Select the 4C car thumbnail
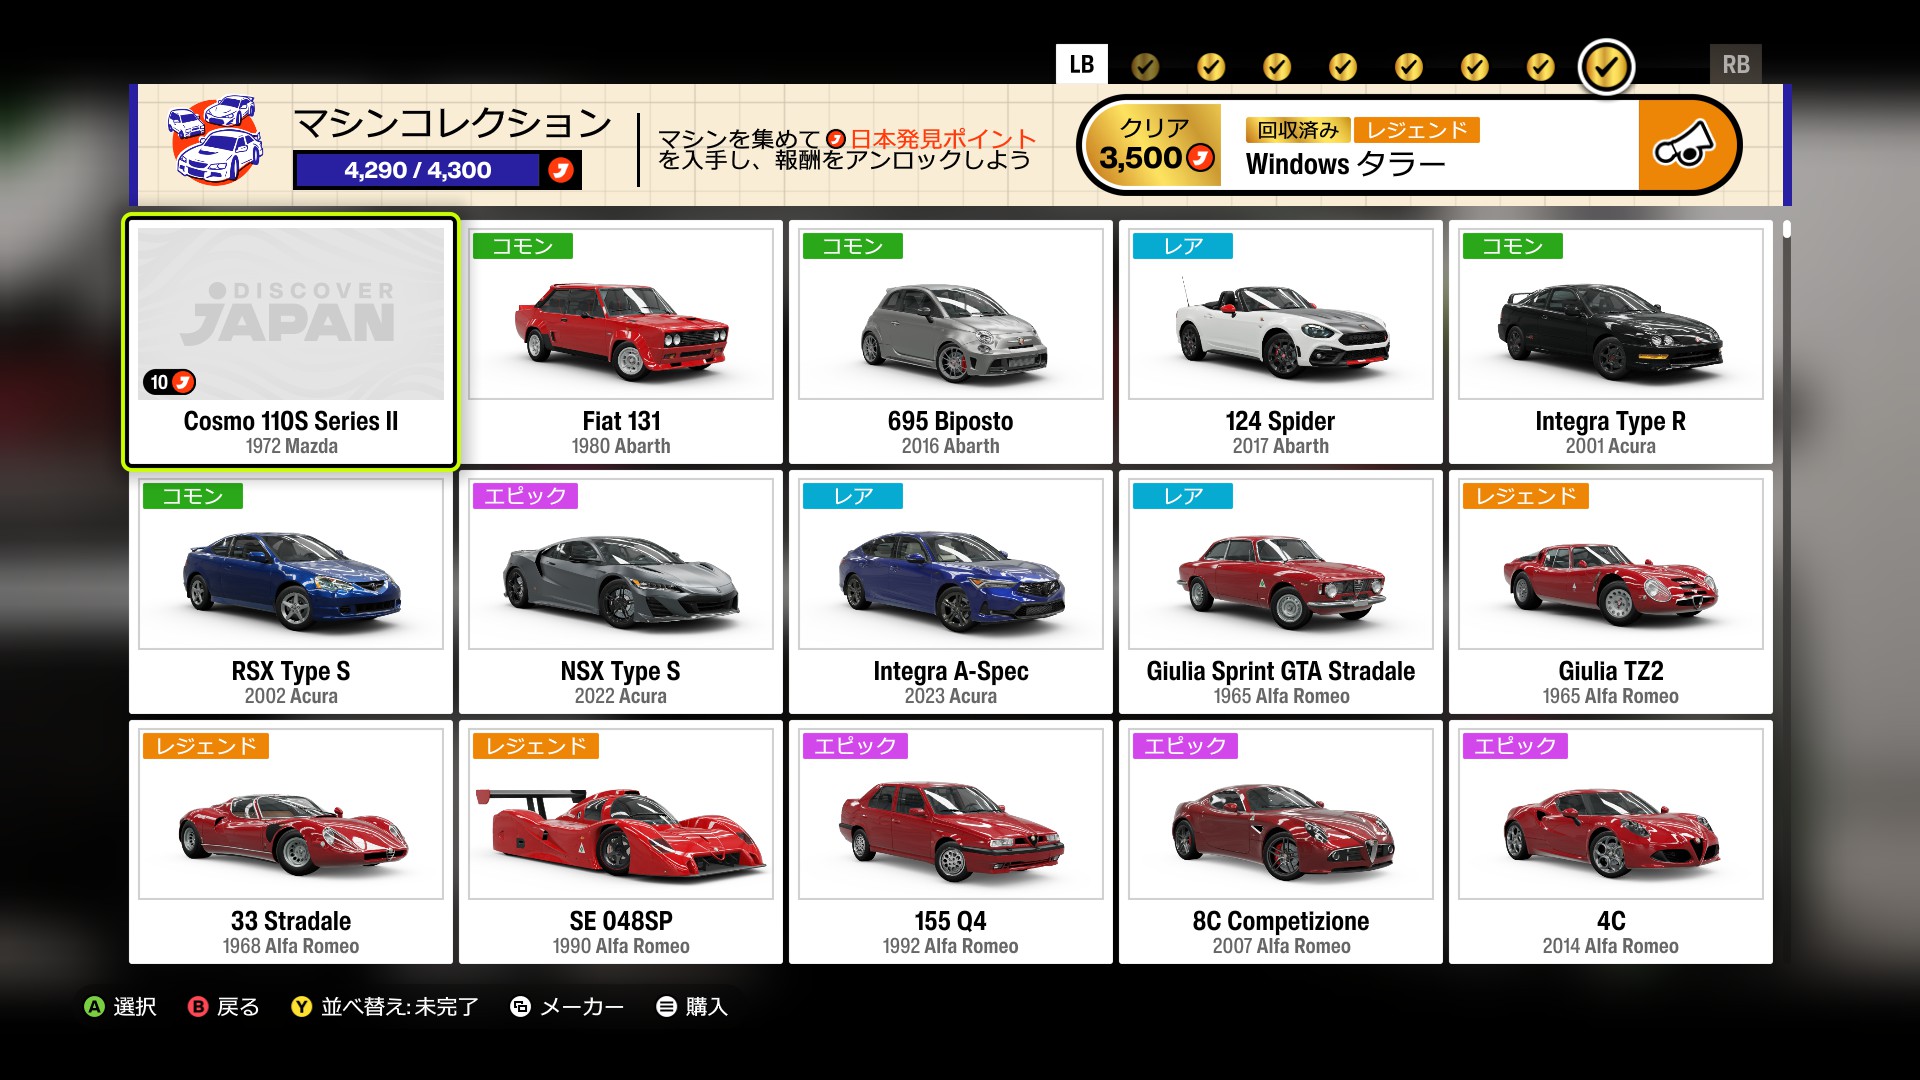This screenshot has height=1080, width=1920. (1611, 814)
